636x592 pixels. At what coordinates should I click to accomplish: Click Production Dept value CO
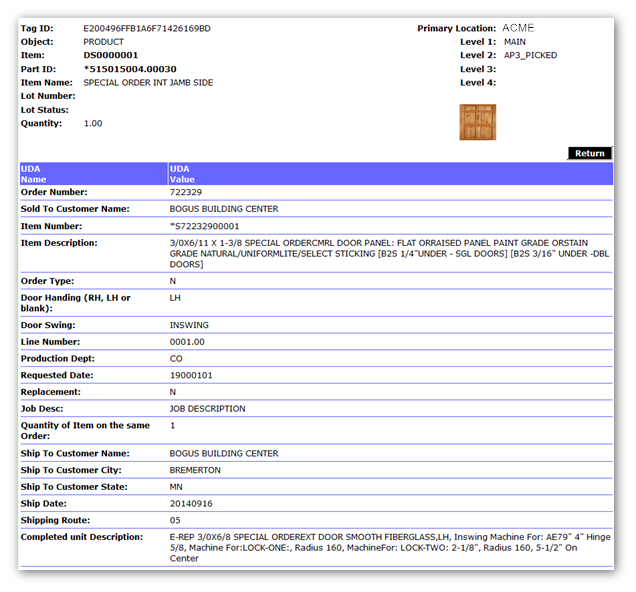pos(176,358)
